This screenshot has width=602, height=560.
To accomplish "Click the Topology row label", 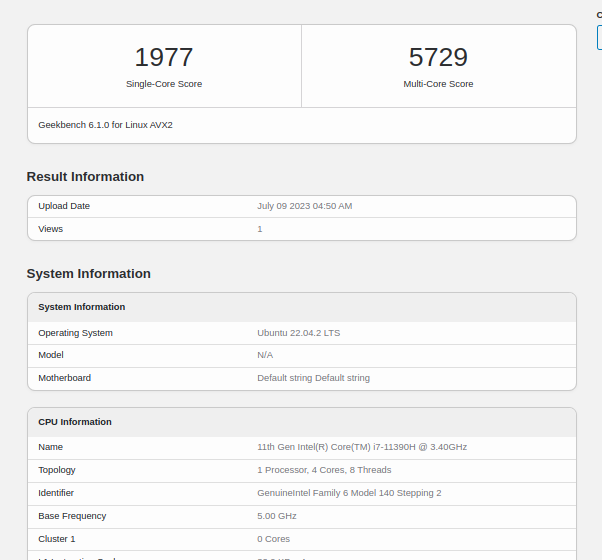I will (x=57, y=470).
